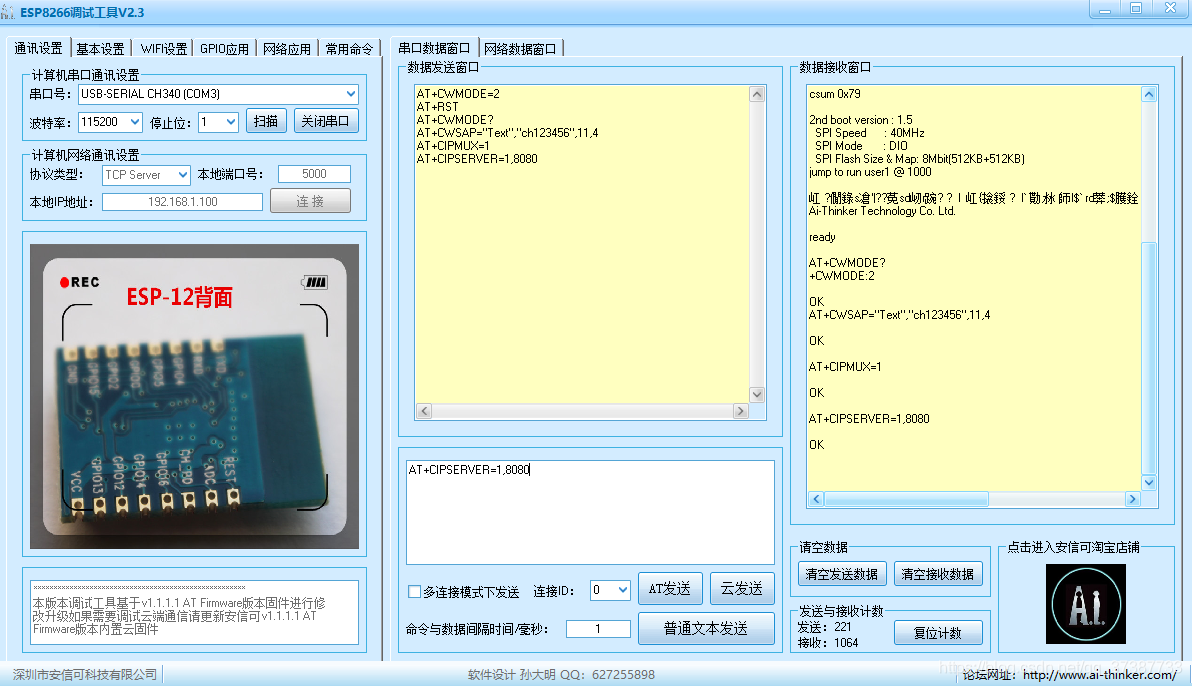
Task: Click AT+CIPMUX=1 line in send window
Action: [x=453, y=146]
